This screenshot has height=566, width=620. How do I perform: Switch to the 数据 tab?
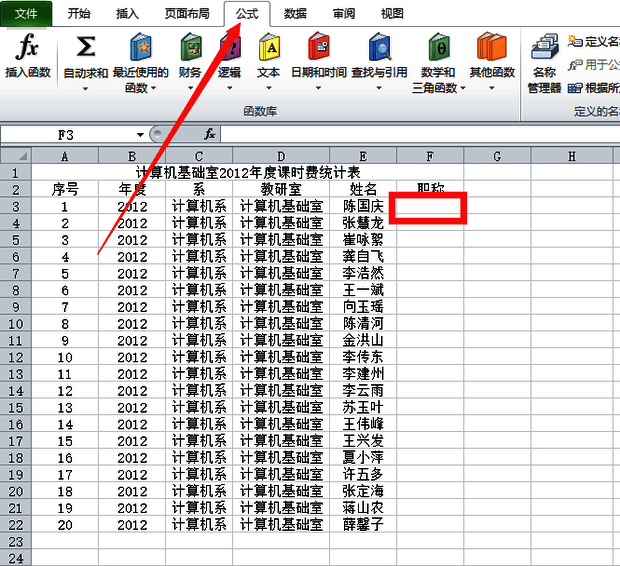295,14
